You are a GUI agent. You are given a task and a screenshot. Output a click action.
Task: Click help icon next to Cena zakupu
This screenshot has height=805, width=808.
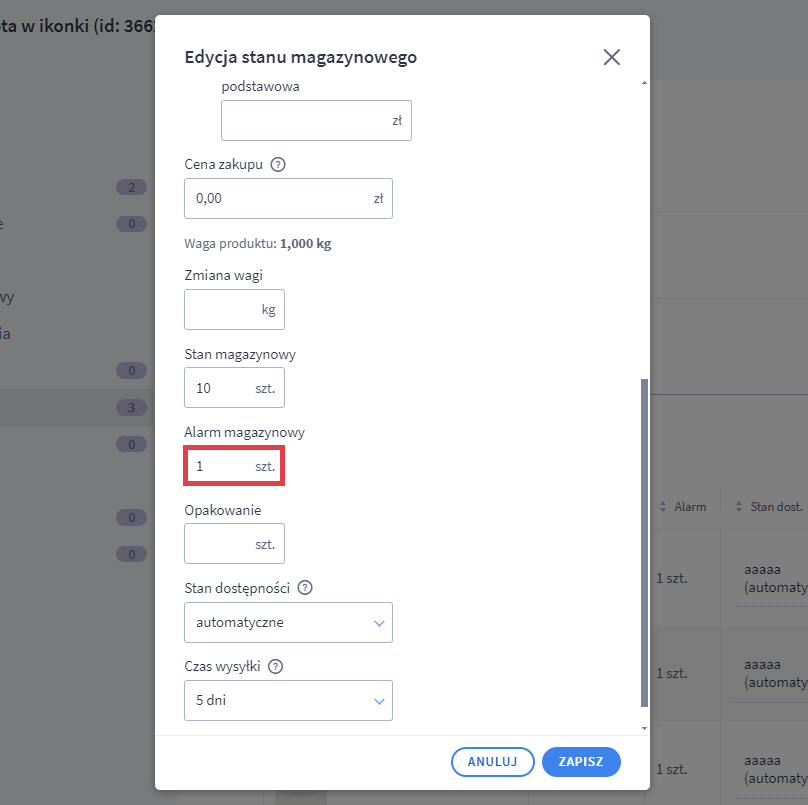(278, 165)
